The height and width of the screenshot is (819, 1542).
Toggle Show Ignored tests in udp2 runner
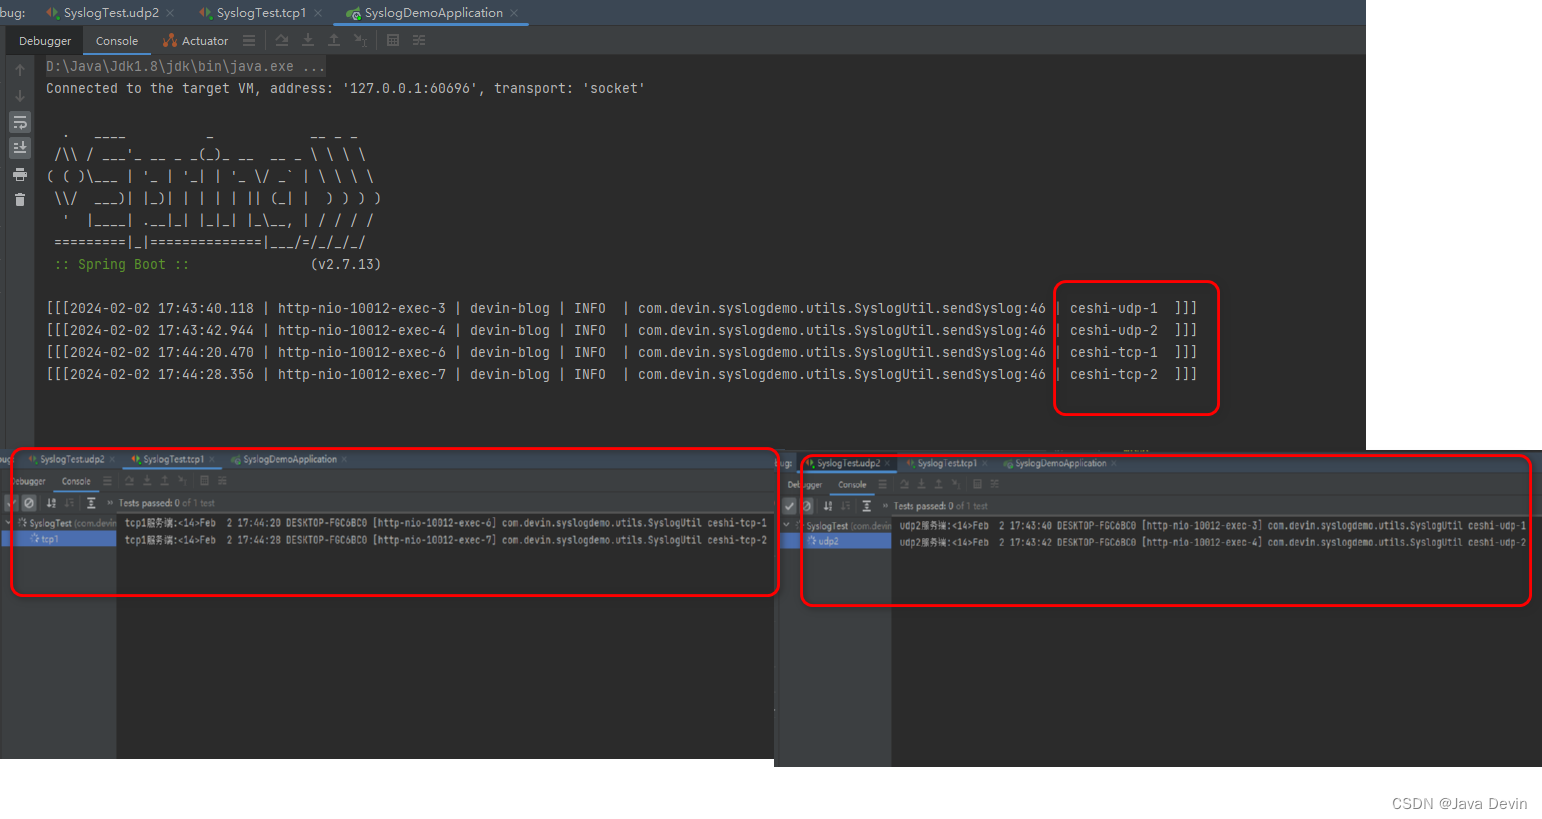(x=806, y=506)
